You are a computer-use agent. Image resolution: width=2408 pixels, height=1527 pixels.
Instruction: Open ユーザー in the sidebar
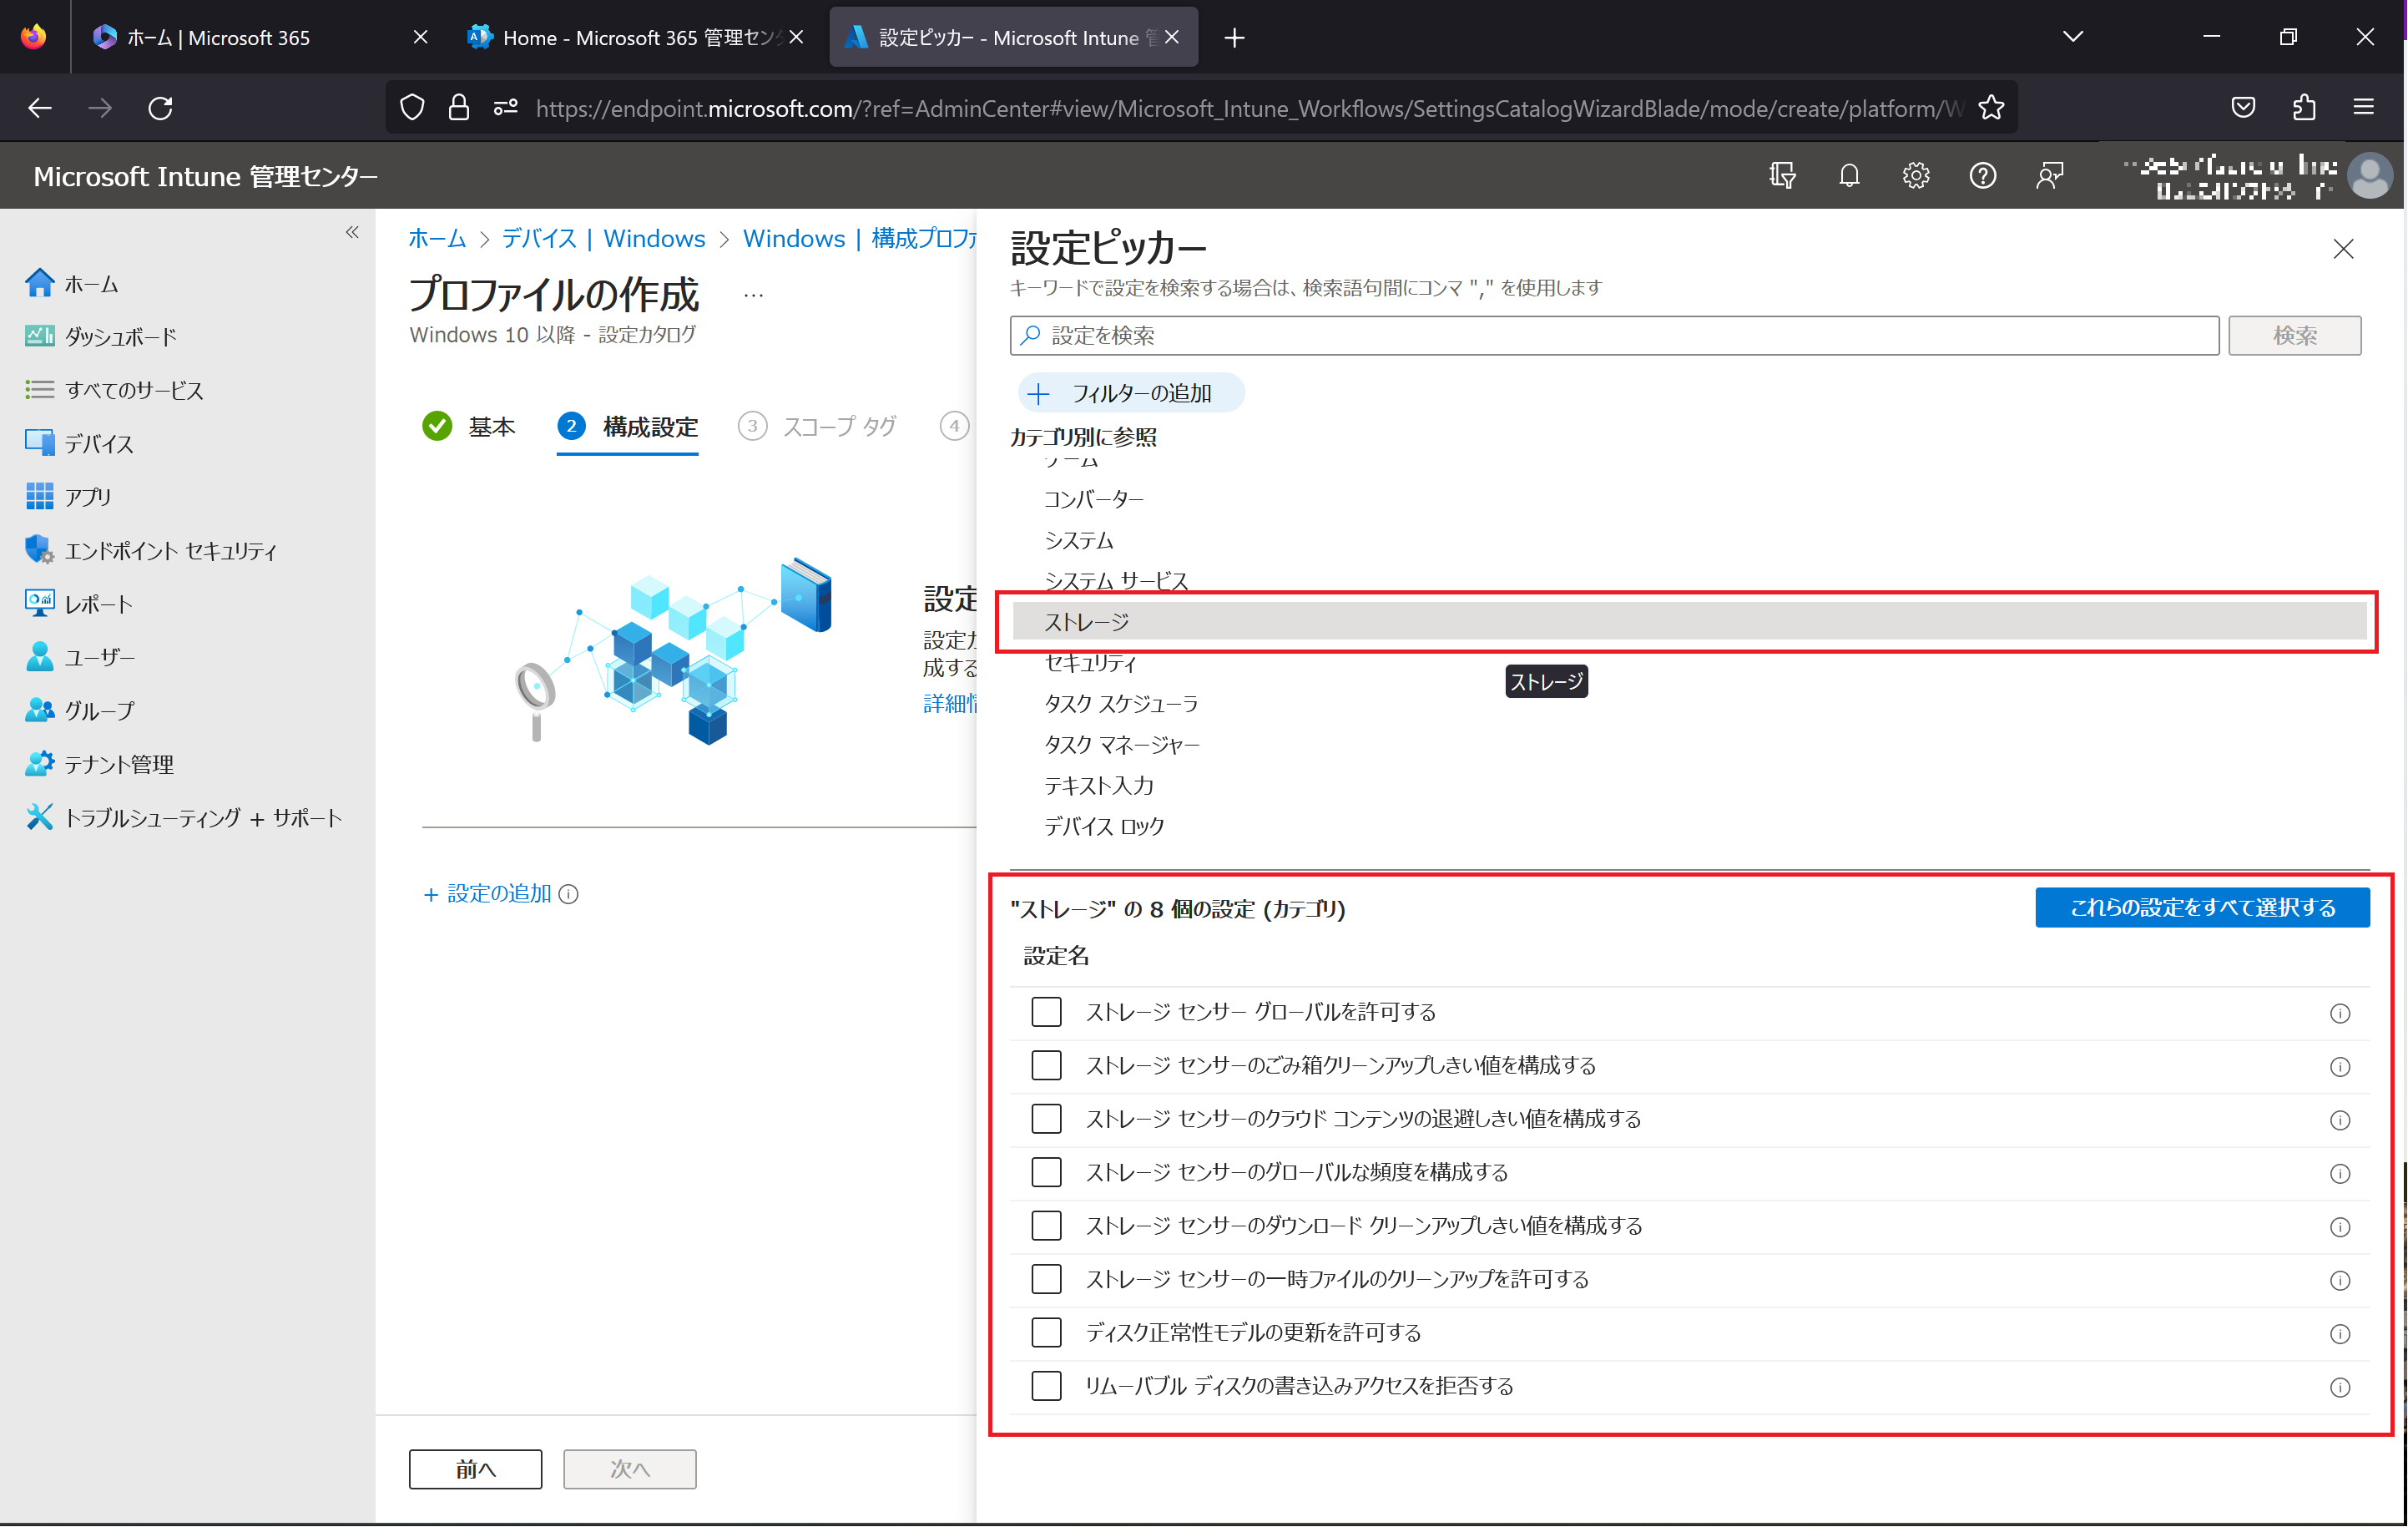tap(99, 657)
